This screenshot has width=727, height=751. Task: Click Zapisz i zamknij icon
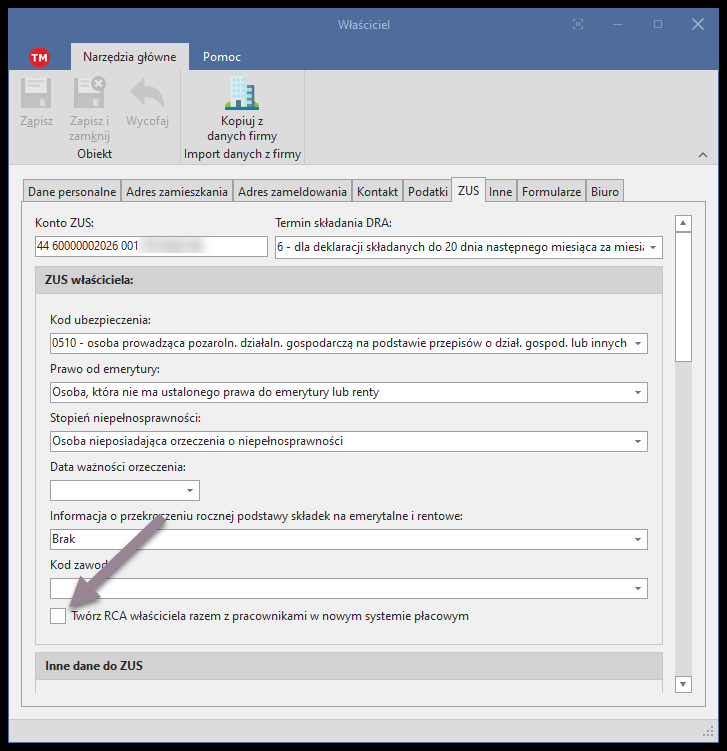coord(89,95)
